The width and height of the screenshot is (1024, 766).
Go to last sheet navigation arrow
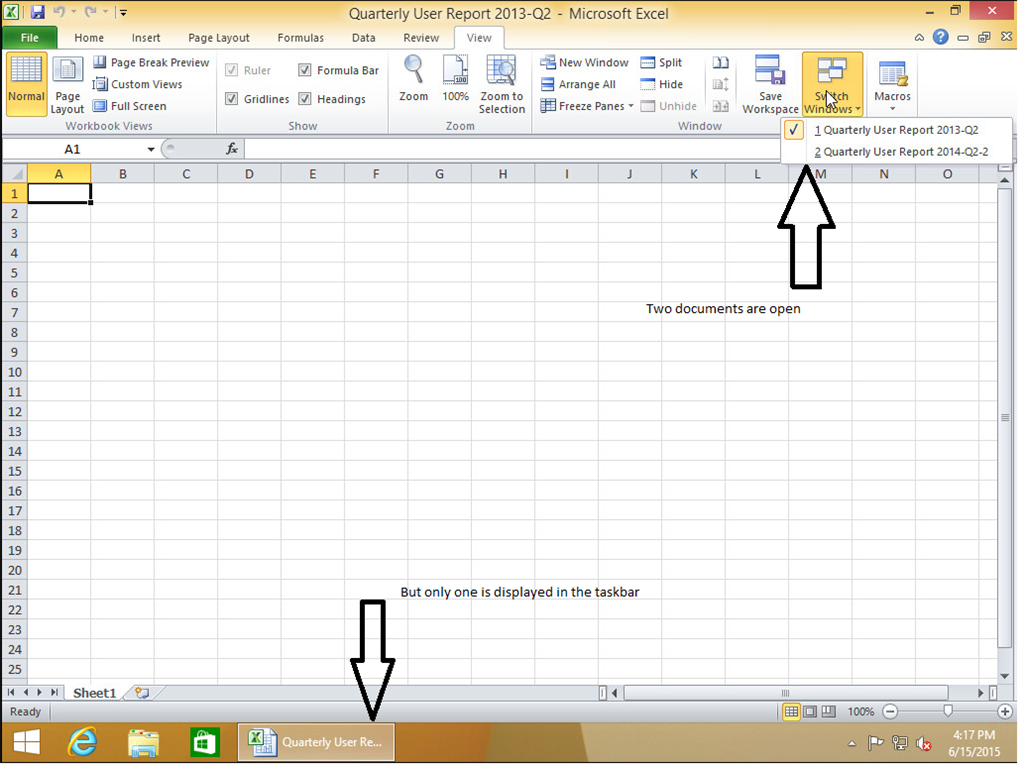pos(54,692)
